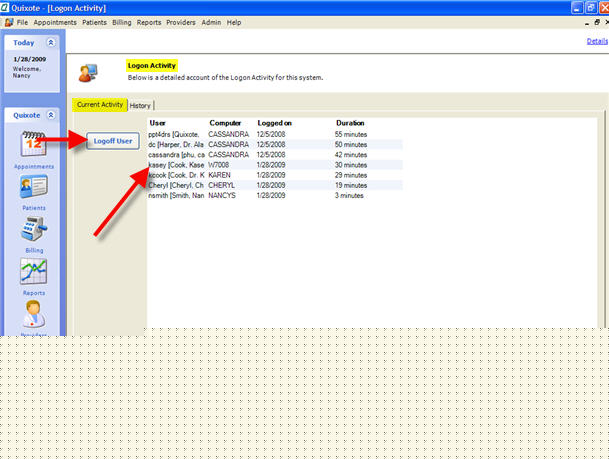Open the Help menu
Screen dimensions: 609x459
[234, 23]
